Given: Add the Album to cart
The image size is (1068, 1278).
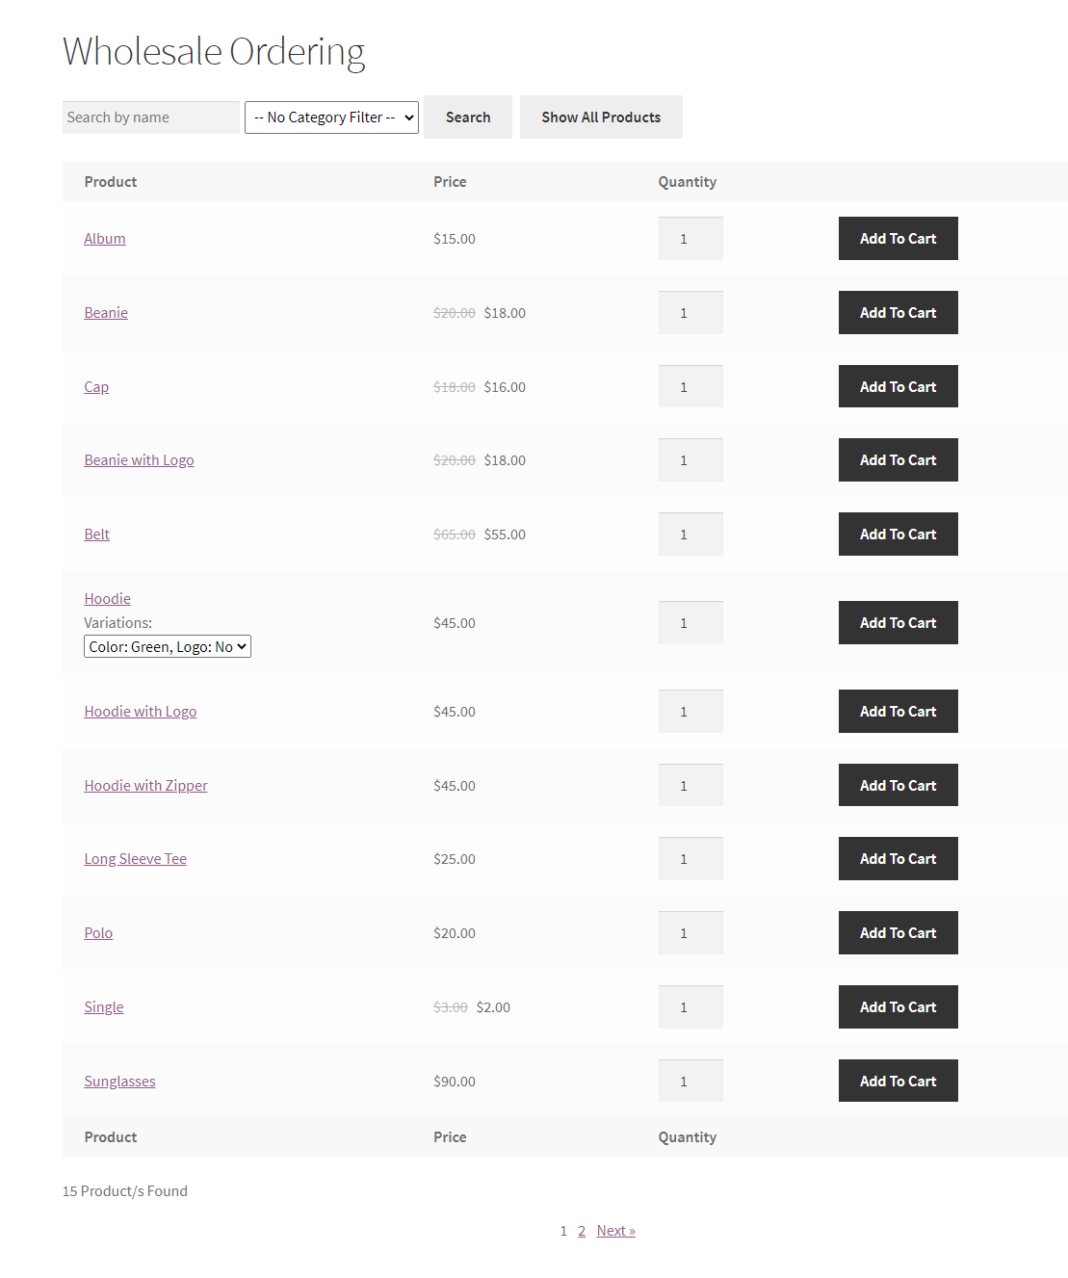Looking at the screenshot, I should pos(897,238).
